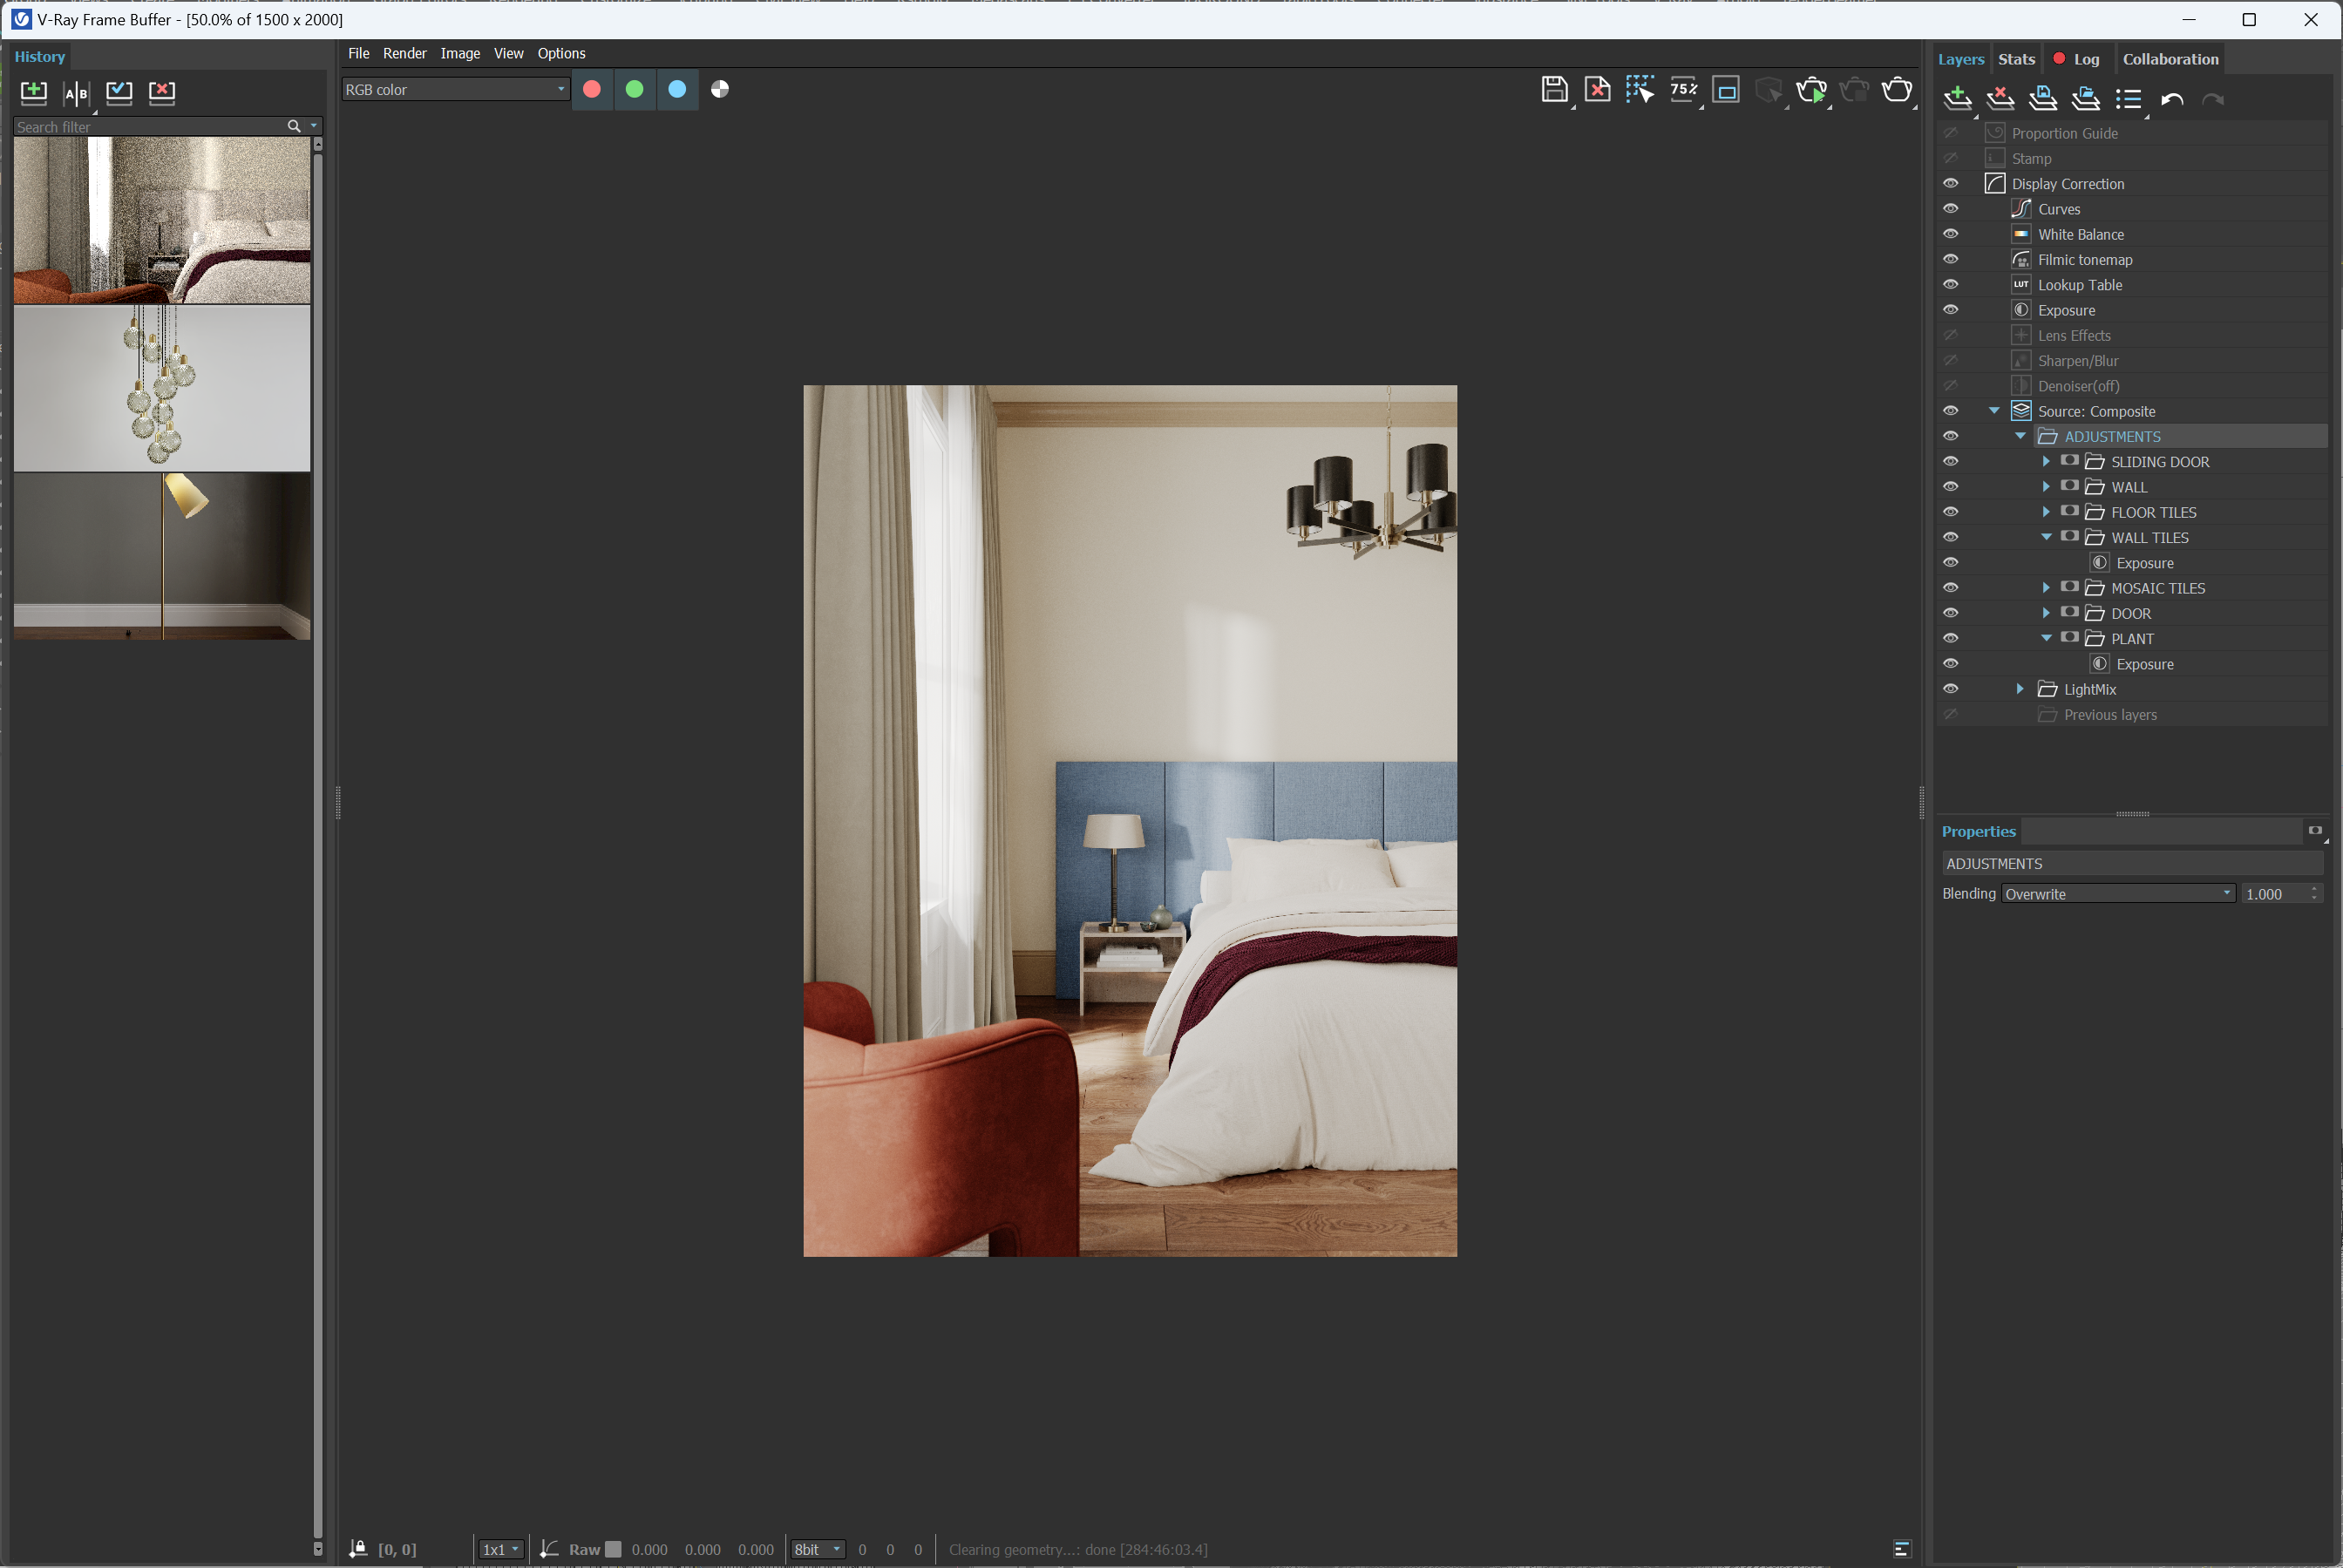Click the render teapot icon
The width and height of the screenshot is (2343, 1568).
1897,90
